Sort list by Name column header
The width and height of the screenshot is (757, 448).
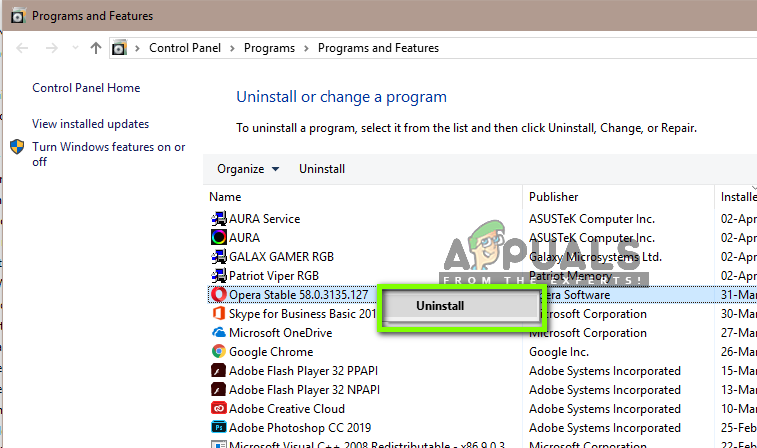(225, 197)
